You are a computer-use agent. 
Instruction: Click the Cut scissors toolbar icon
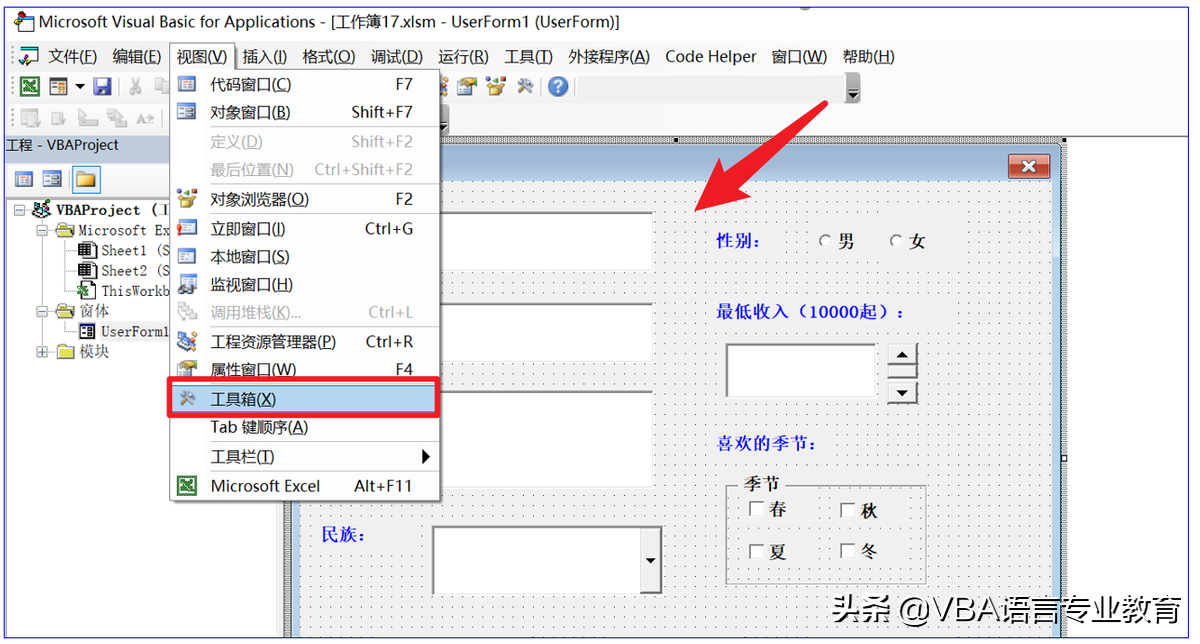click(134, 87)
